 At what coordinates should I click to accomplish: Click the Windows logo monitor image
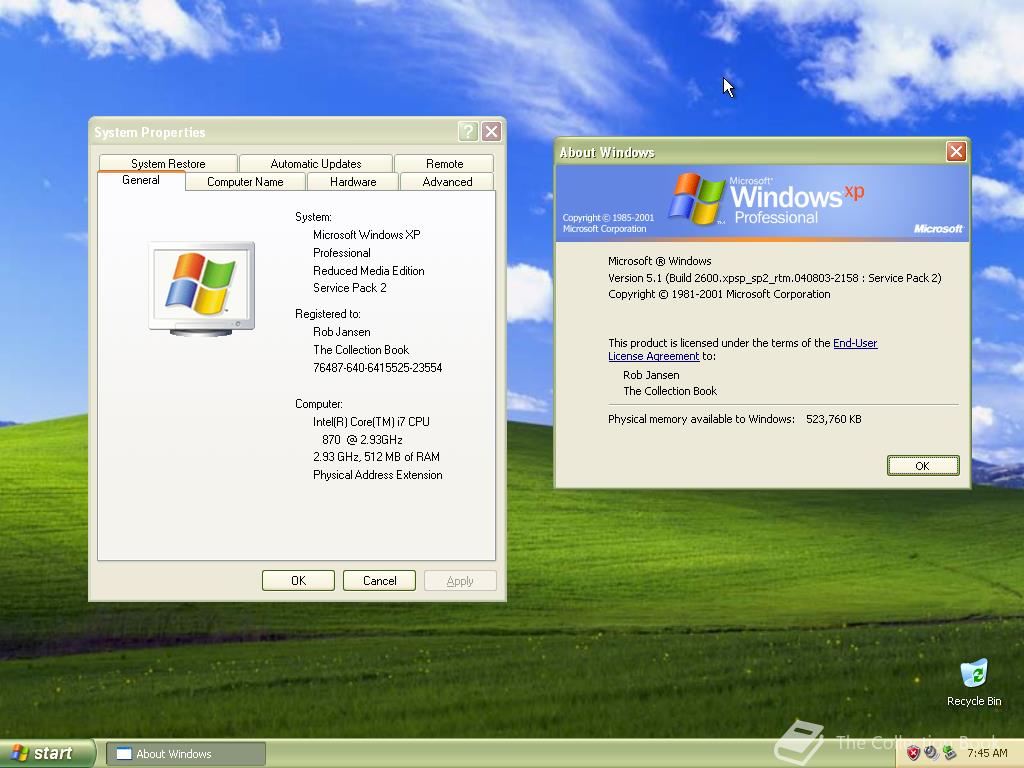[x=201, y=289]
